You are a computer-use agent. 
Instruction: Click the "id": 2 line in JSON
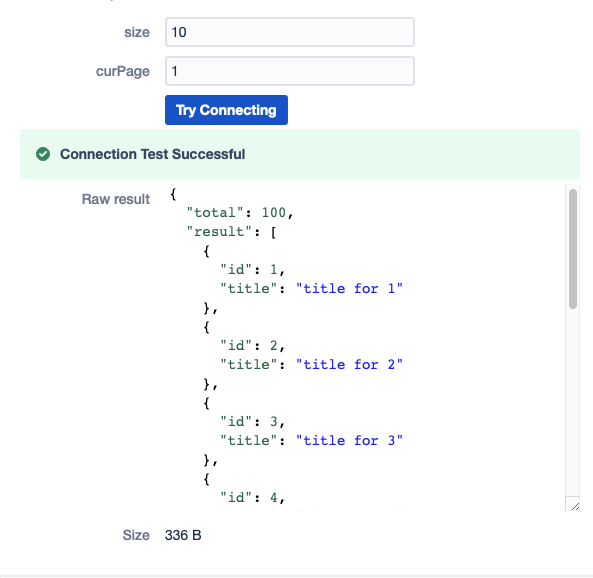coord(253,345)
